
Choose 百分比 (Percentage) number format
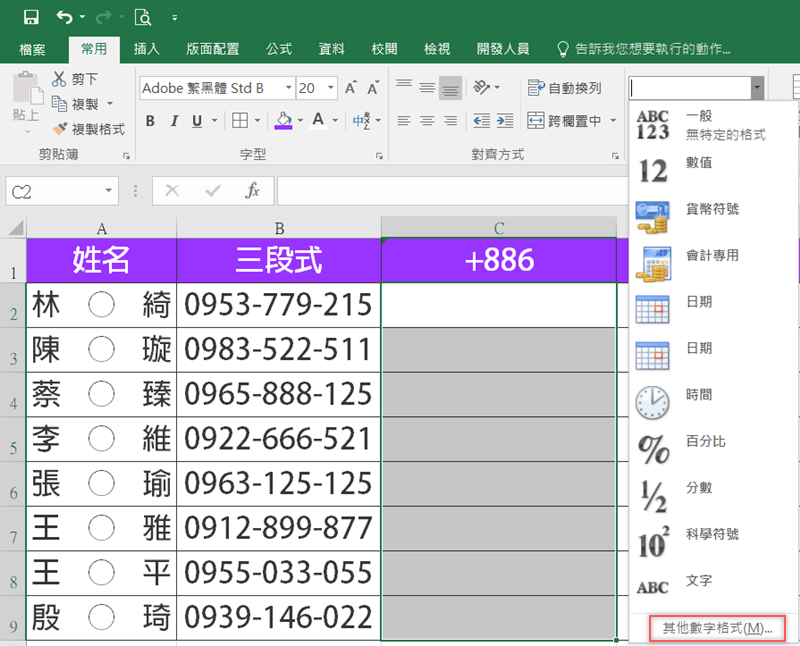tap(700, 441)
